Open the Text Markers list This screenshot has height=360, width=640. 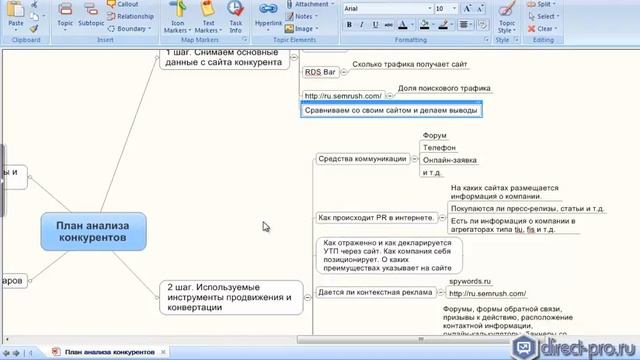(x=208, y=17)
